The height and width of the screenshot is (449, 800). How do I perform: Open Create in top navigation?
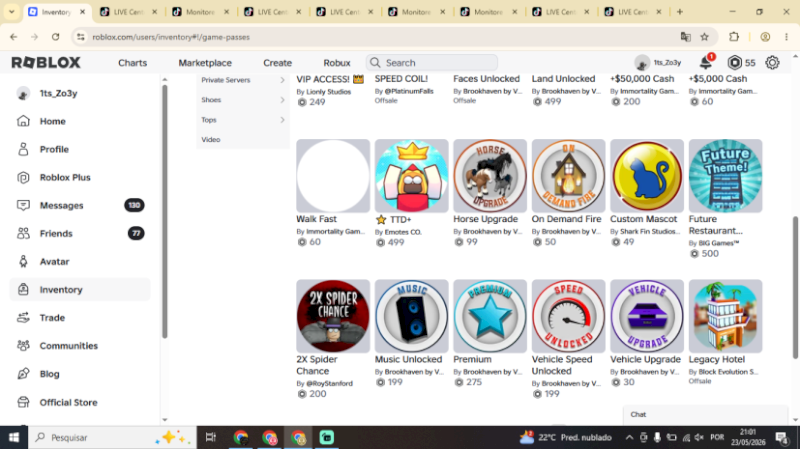point(278,63)
